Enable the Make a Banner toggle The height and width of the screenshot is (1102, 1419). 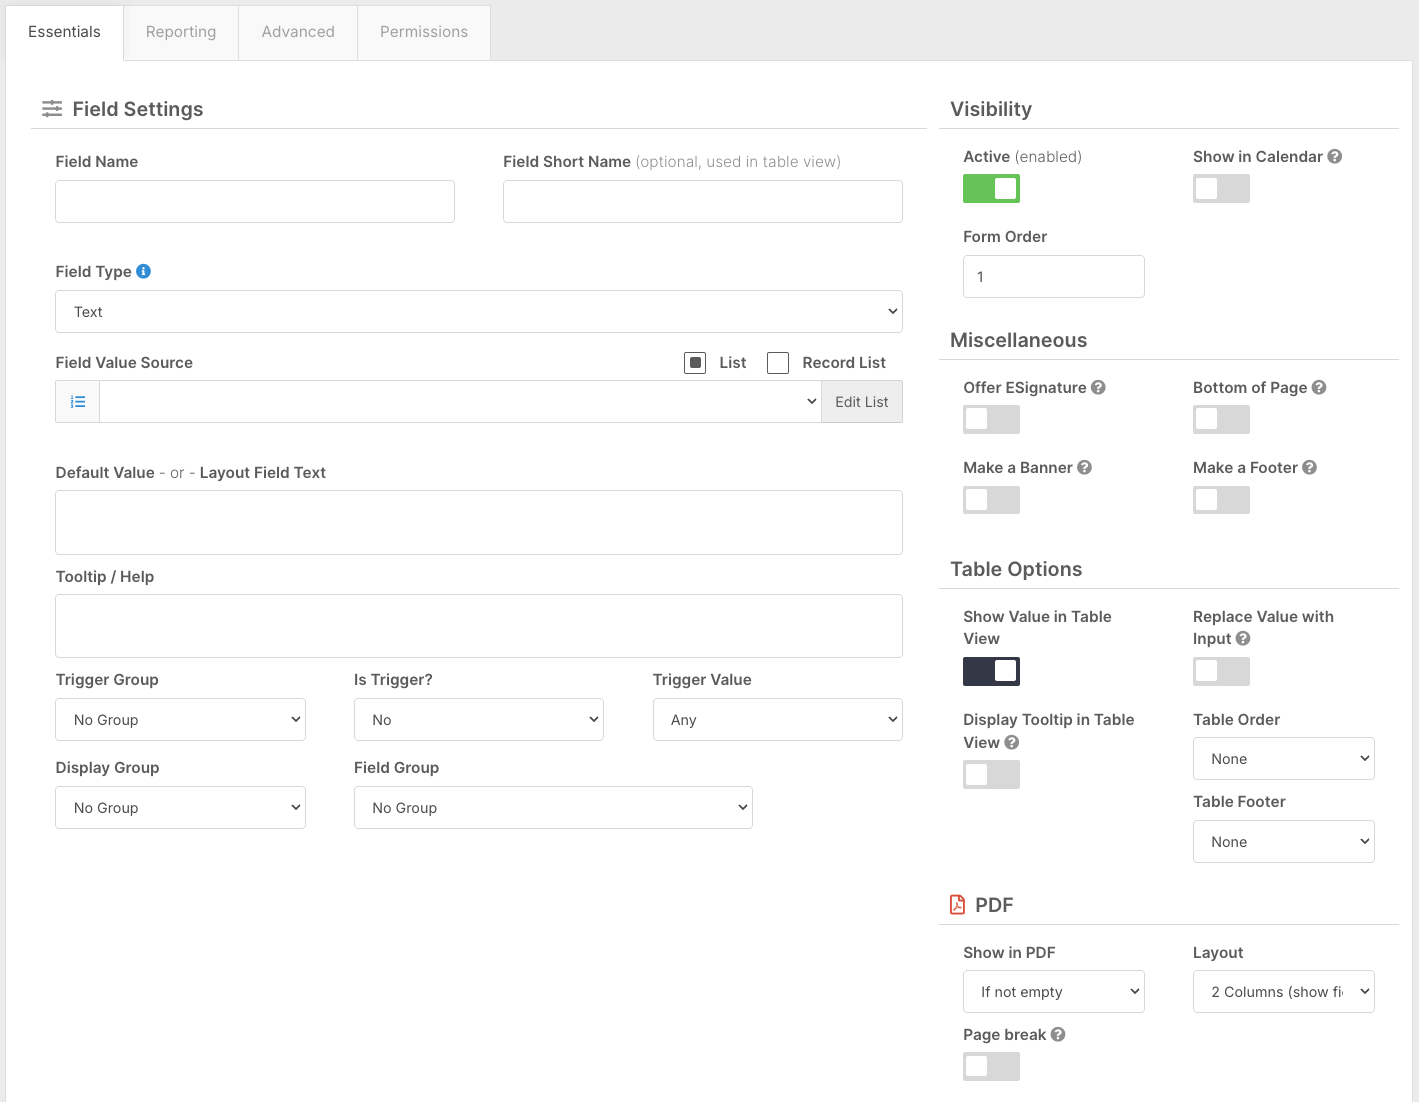pos(991,500)
